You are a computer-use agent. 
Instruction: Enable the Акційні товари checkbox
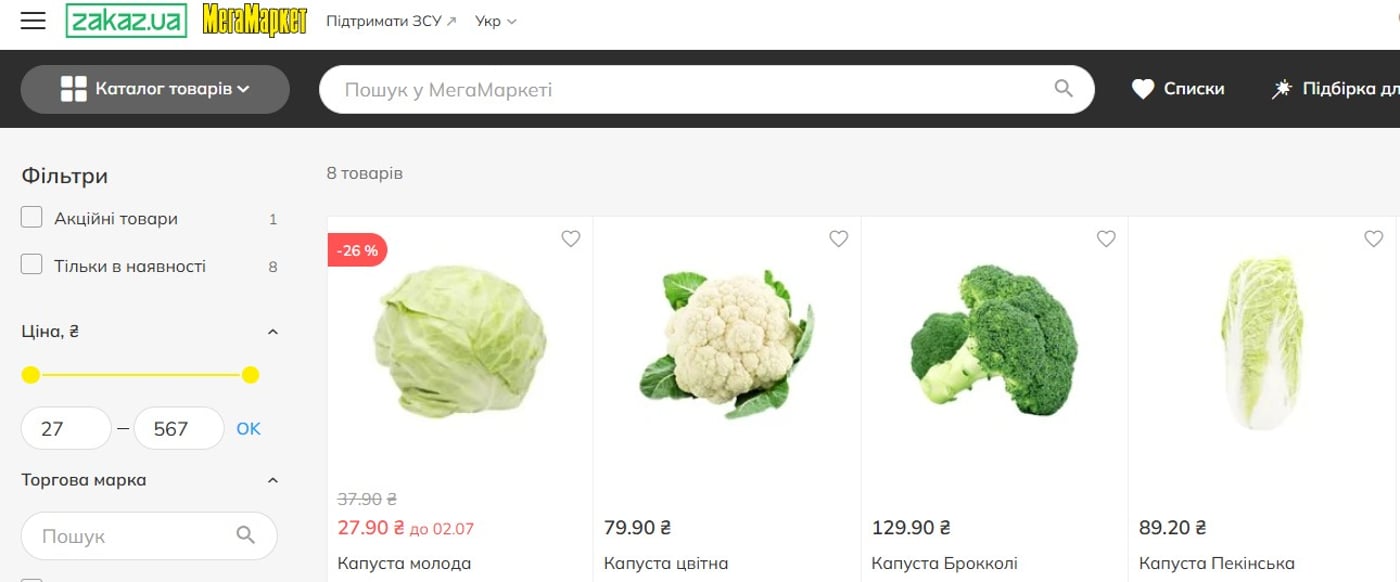(x=32, y=217)
